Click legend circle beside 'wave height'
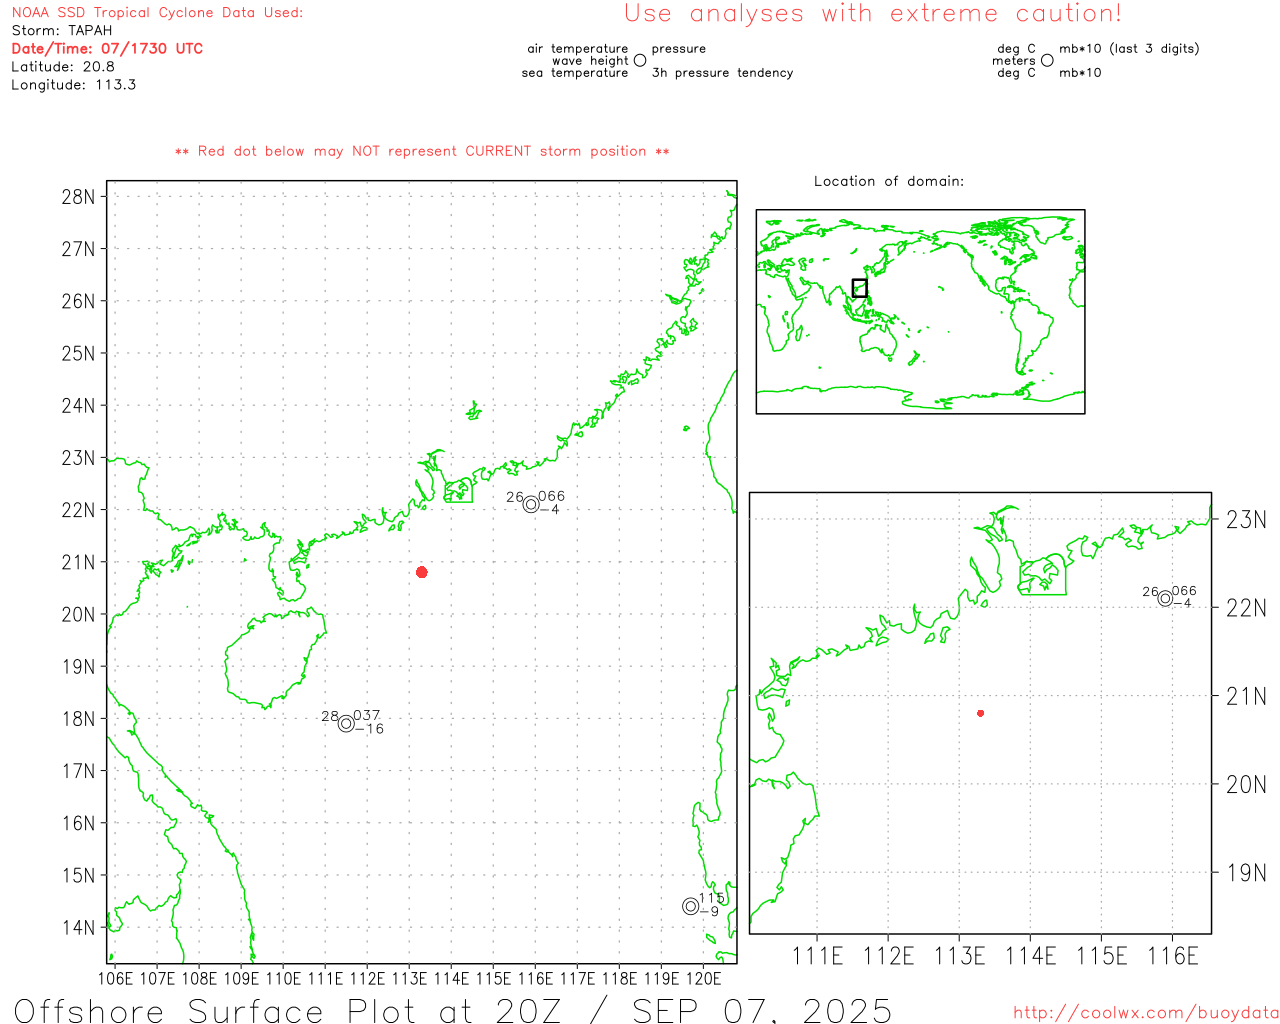 point(640,60)
